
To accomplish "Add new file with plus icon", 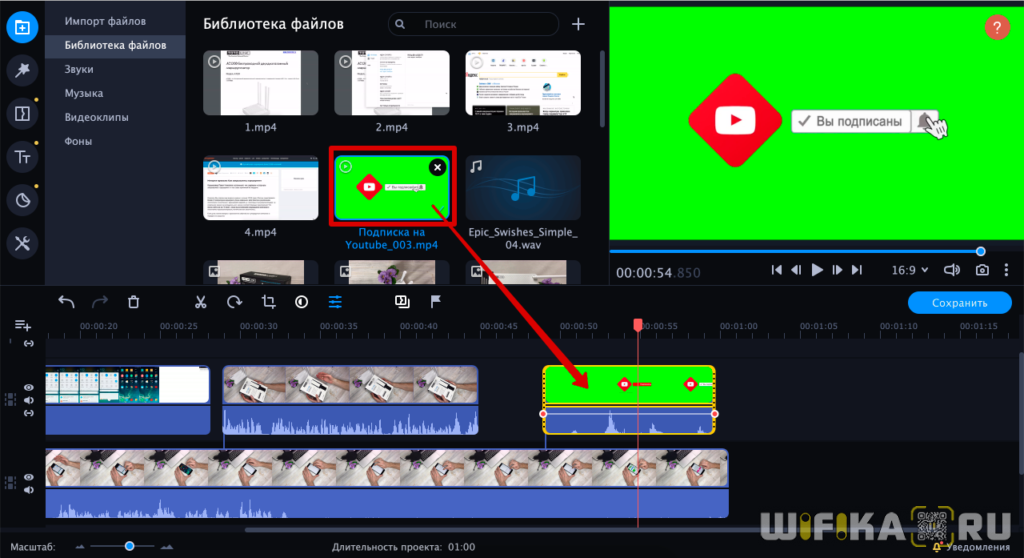I will 578,24.
